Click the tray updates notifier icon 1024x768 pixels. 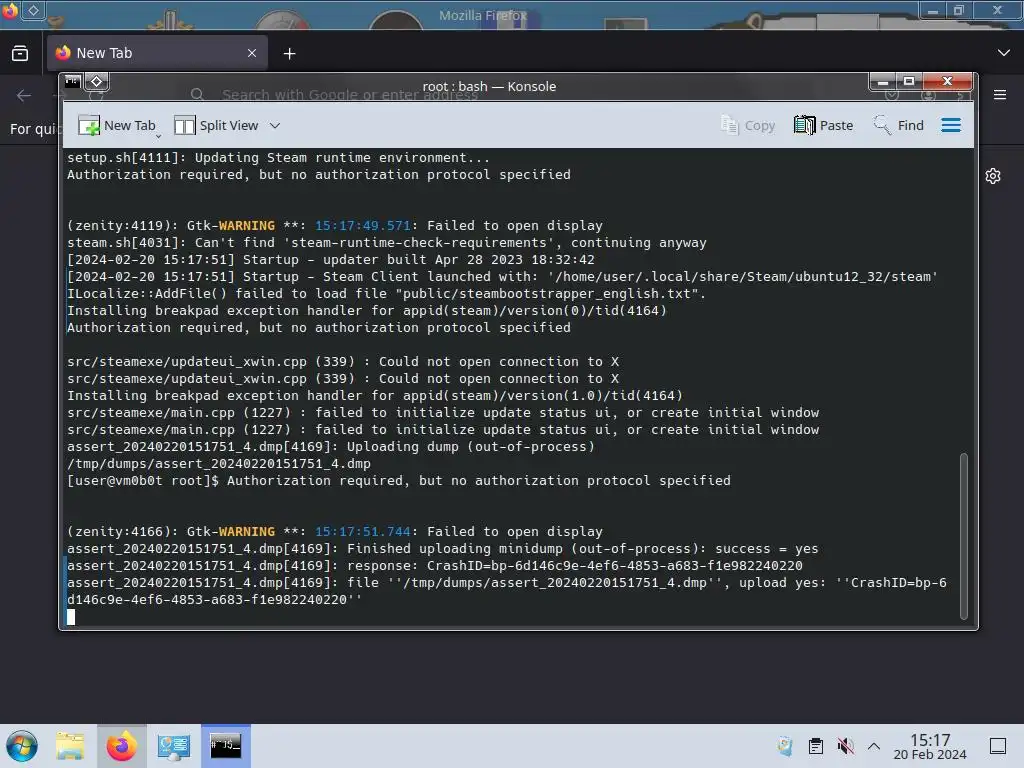click(785, 746)
